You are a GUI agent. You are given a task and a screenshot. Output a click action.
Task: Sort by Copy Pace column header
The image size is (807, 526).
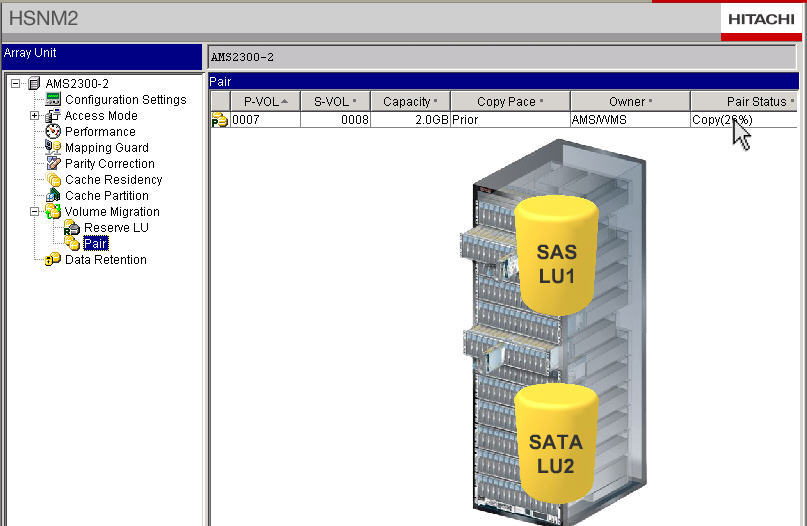point(510,101)
